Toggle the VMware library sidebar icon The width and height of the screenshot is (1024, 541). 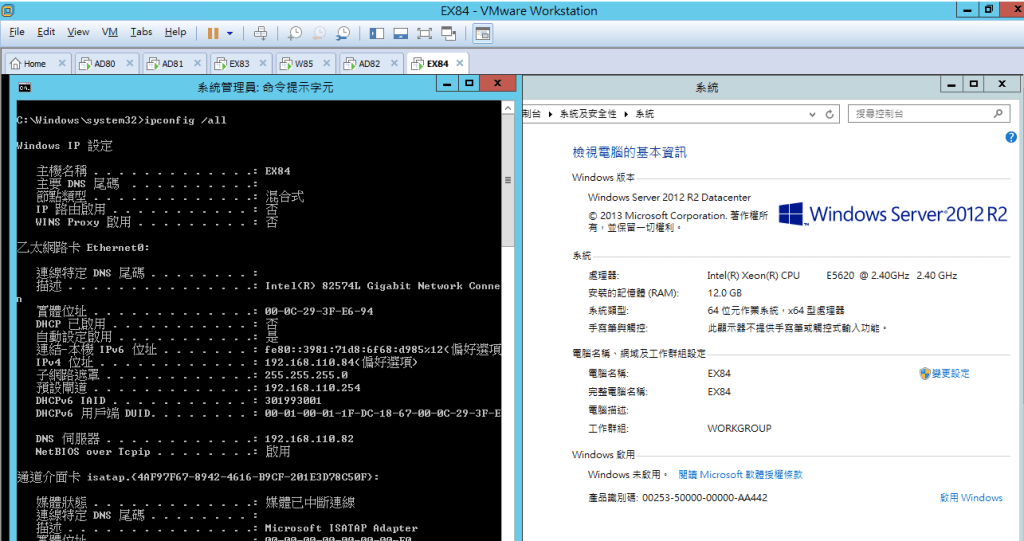click(x=377, y=33)
